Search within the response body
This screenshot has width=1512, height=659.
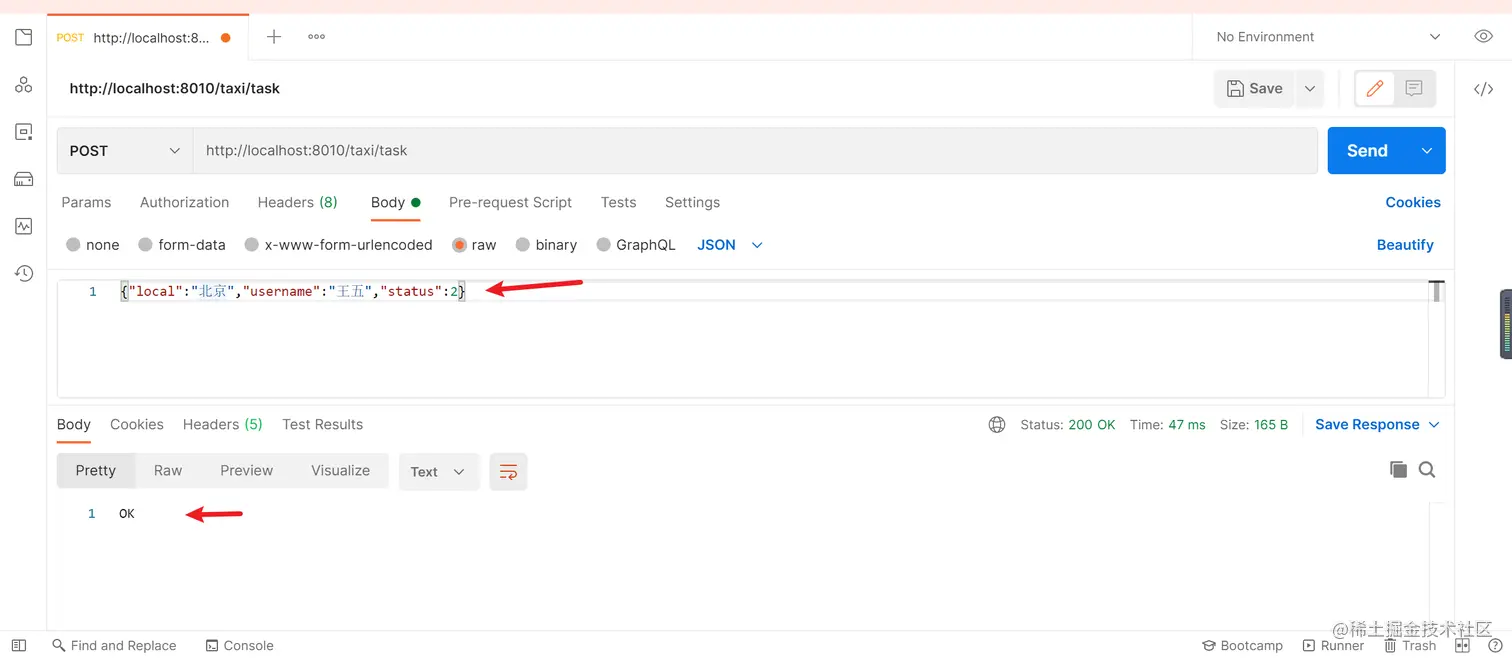point(1427,470)
